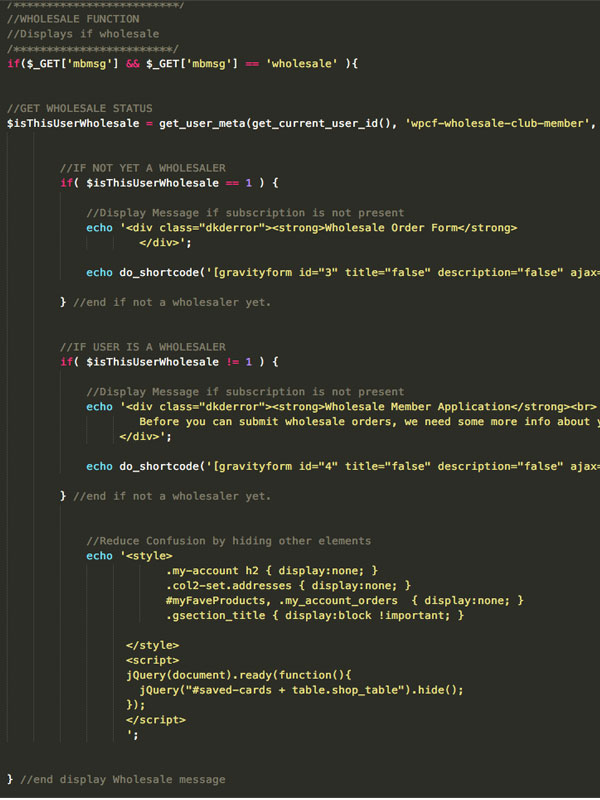Image resolution: width=600 pixels, height=800 pixels.
Task: Click the echo '<style> line
Action: tap(129, 556)
